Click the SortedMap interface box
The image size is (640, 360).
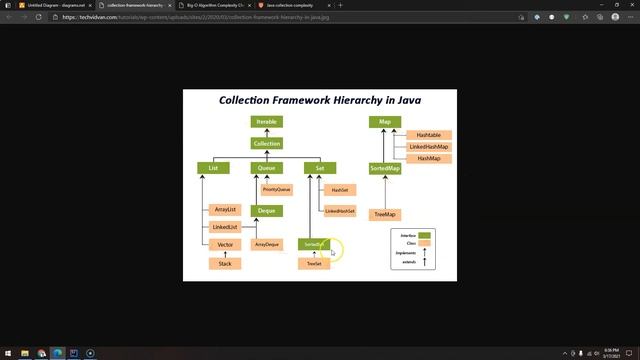[x=385, y=169]
